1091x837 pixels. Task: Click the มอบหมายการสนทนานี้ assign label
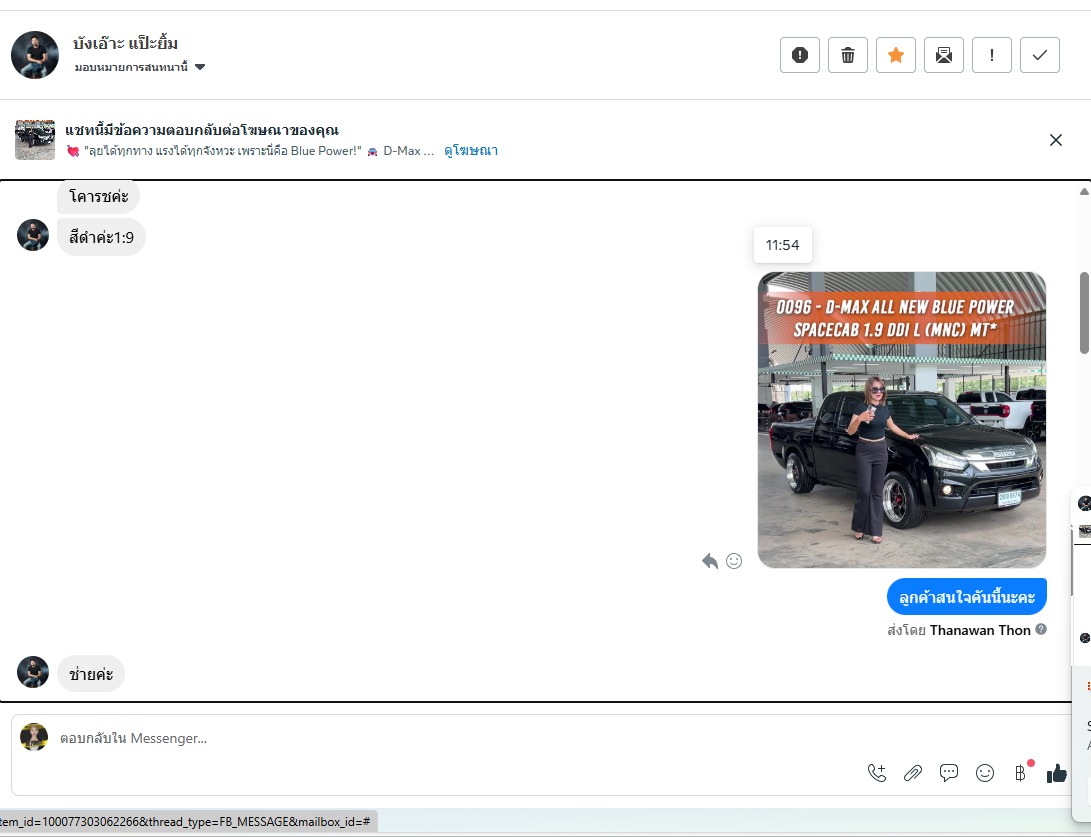131,67
